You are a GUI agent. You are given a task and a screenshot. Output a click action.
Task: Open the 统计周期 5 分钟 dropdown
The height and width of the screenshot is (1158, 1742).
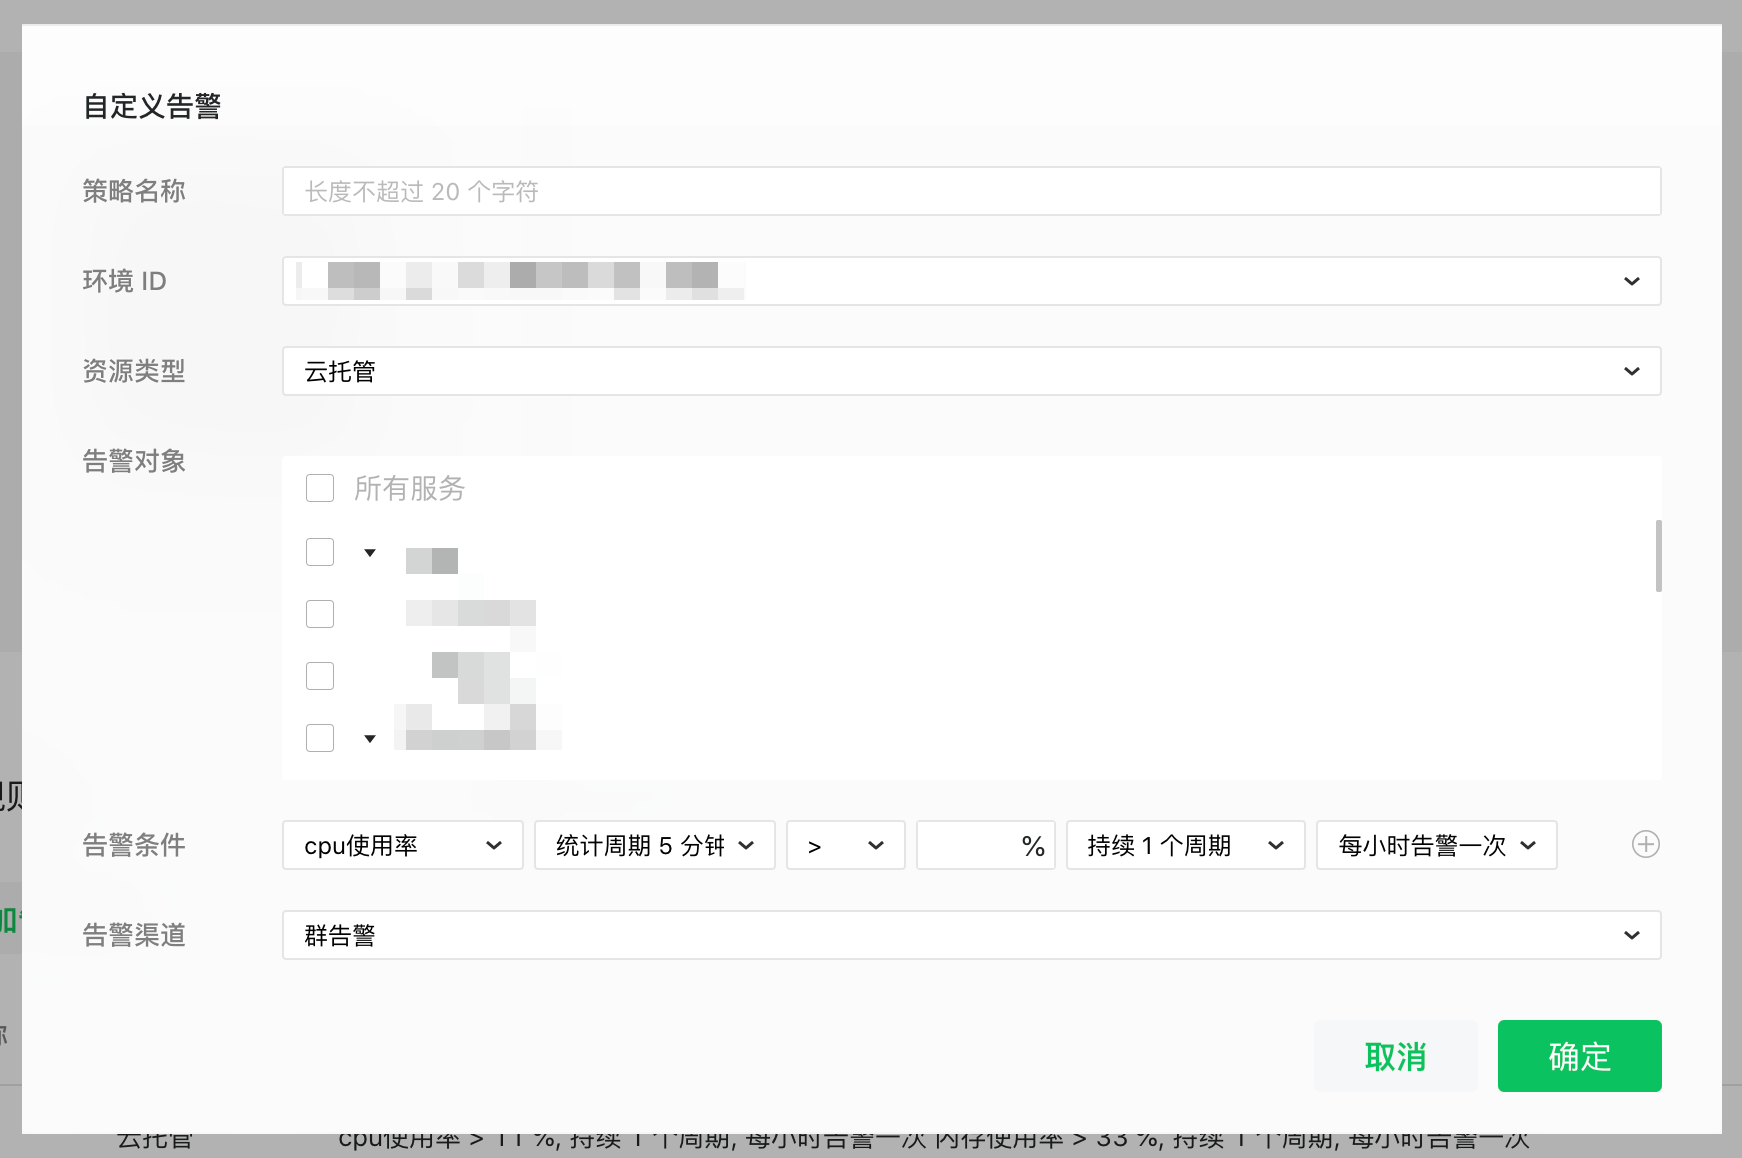pos(654,845)
